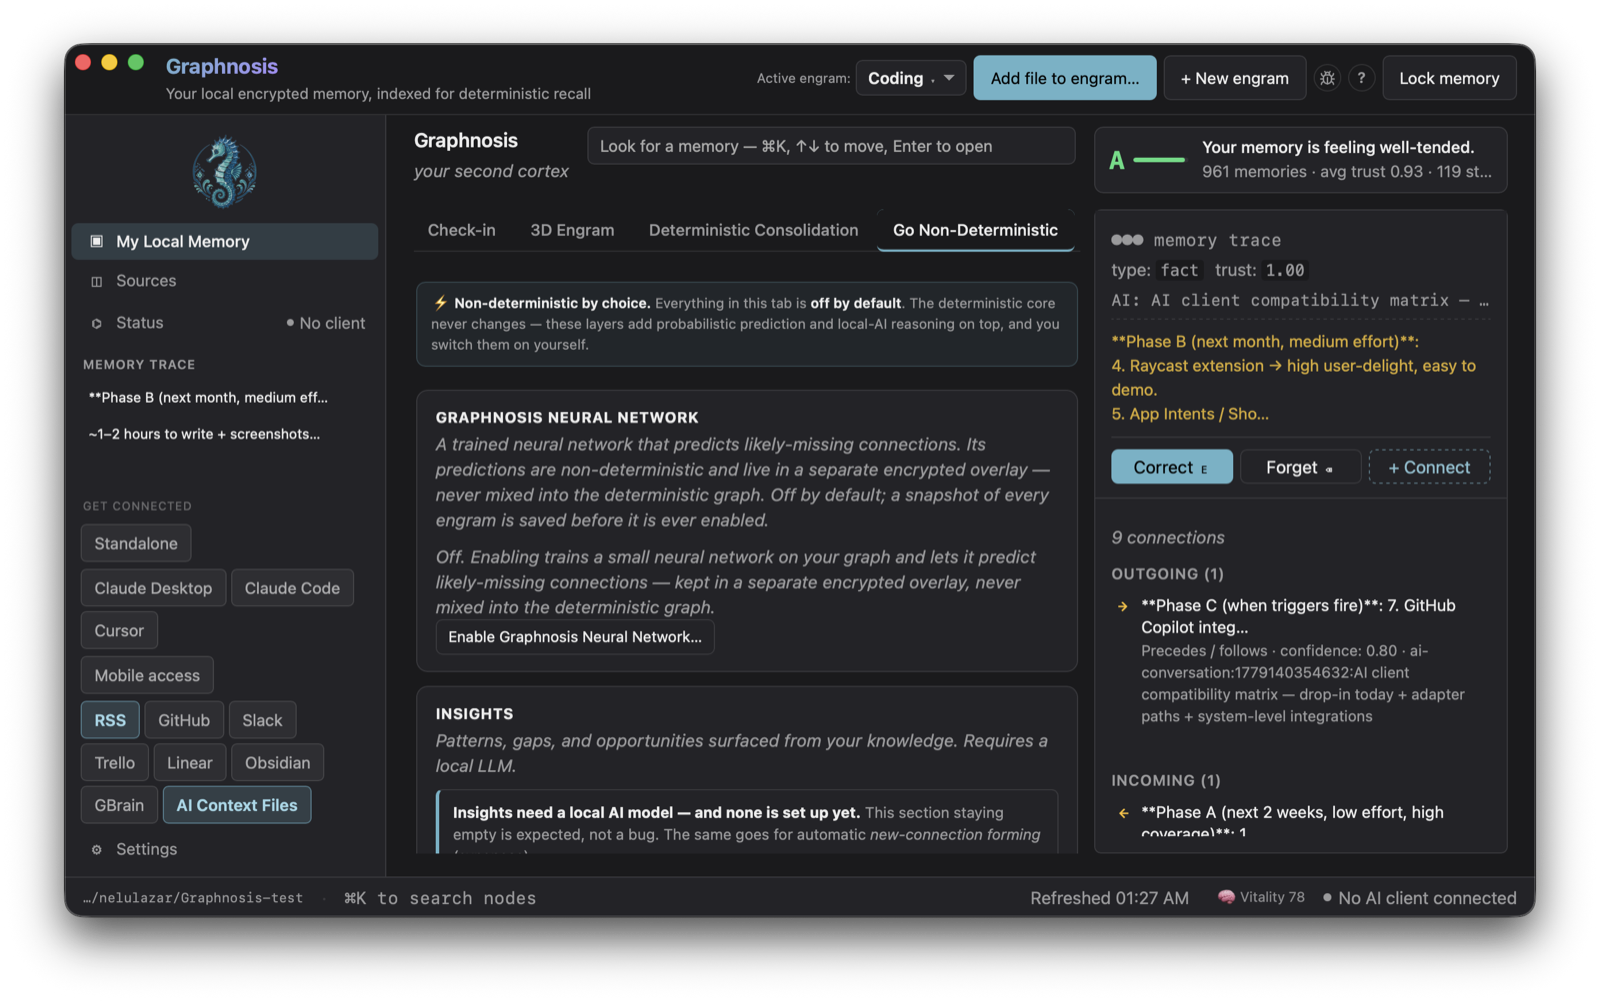Click the + Connect button
The height and width of the screenshot is (1002, 1600).
pos(1429,467)
